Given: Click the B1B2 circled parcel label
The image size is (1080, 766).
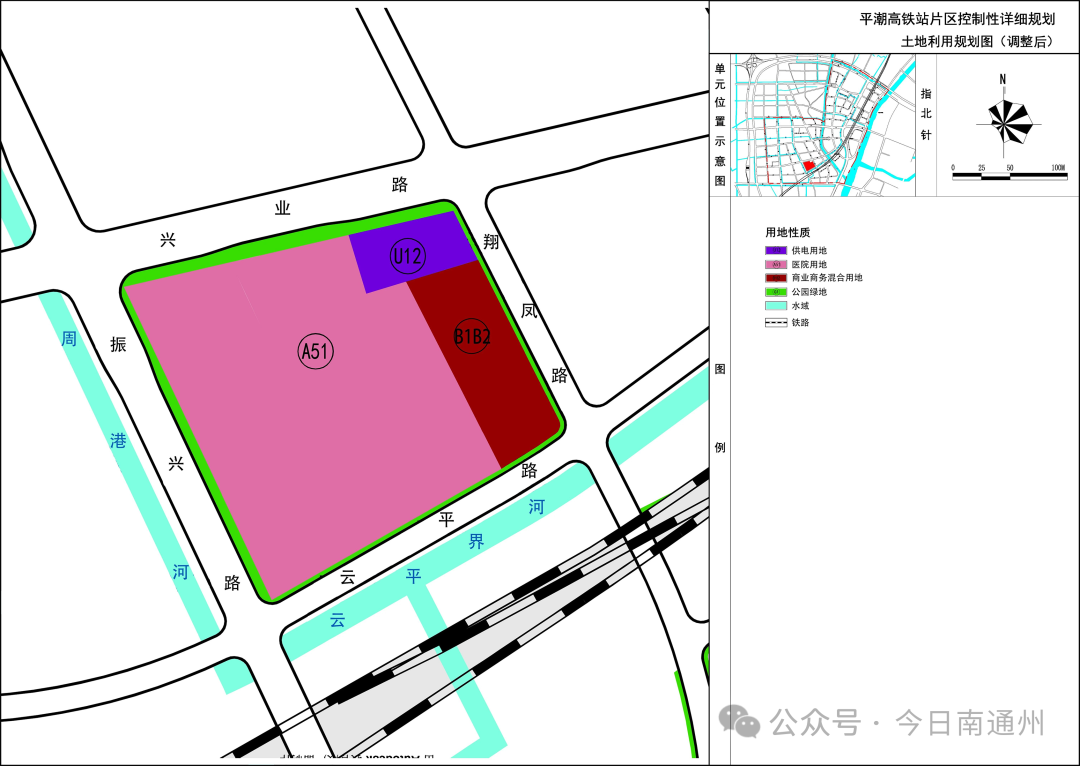Looking at the screenshot, I should tap(472, 337).
